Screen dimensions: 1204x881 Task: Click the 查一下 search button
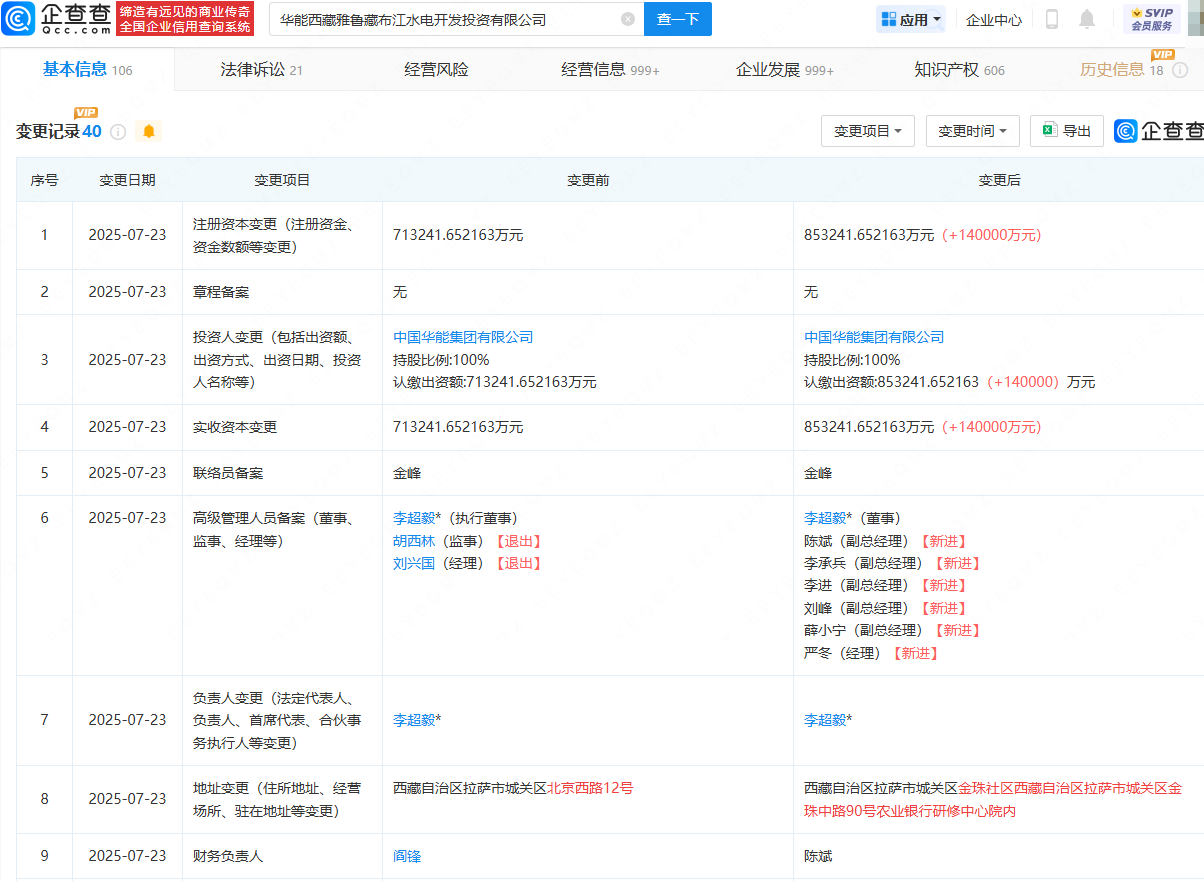[x=678, y=19]
